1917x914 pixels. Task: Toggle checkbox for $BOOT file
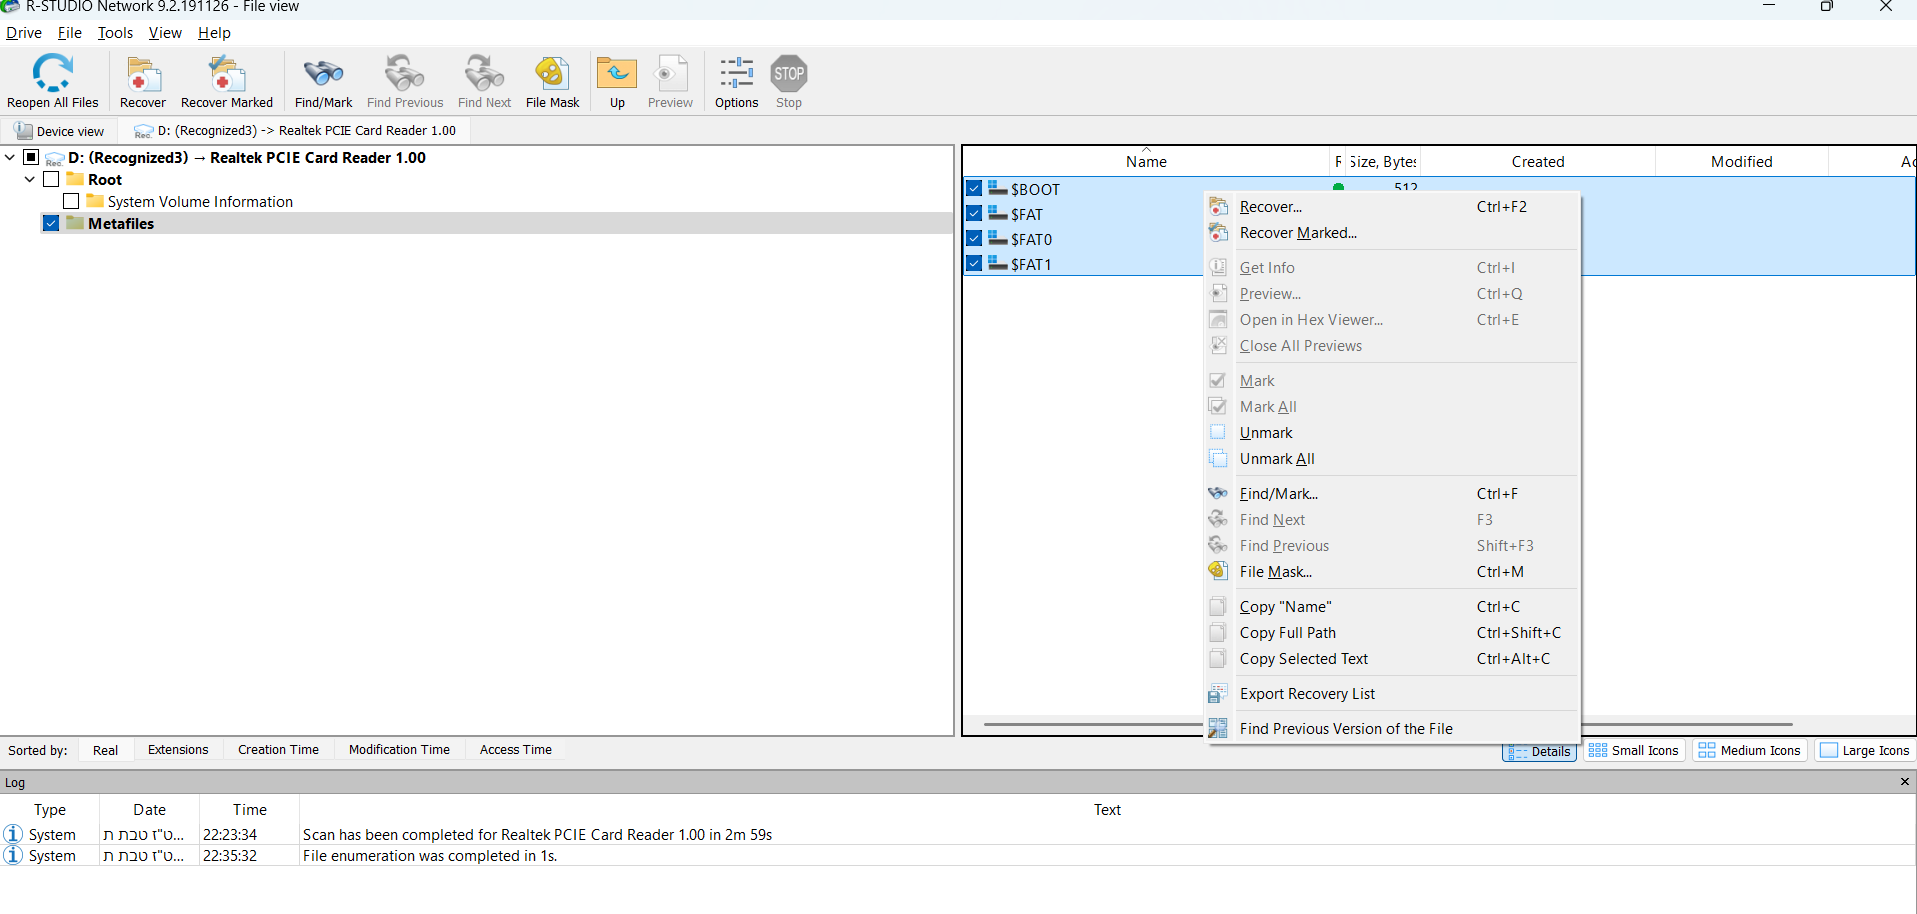(x=974, y=188)
